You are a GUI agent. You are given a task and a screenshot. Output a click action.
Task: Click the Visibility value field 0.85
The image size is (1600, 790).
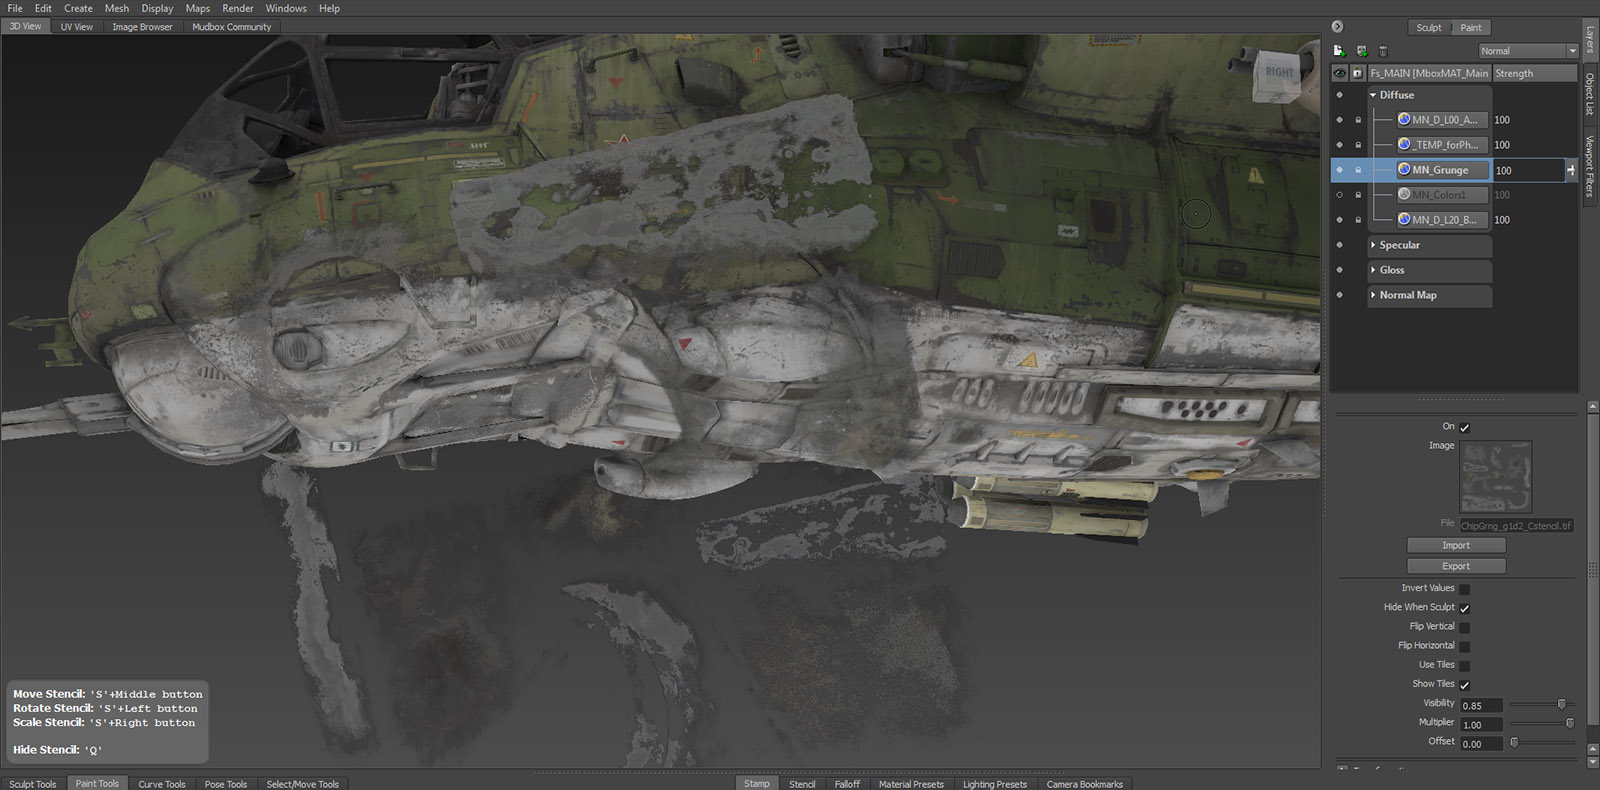point(1482,706)
